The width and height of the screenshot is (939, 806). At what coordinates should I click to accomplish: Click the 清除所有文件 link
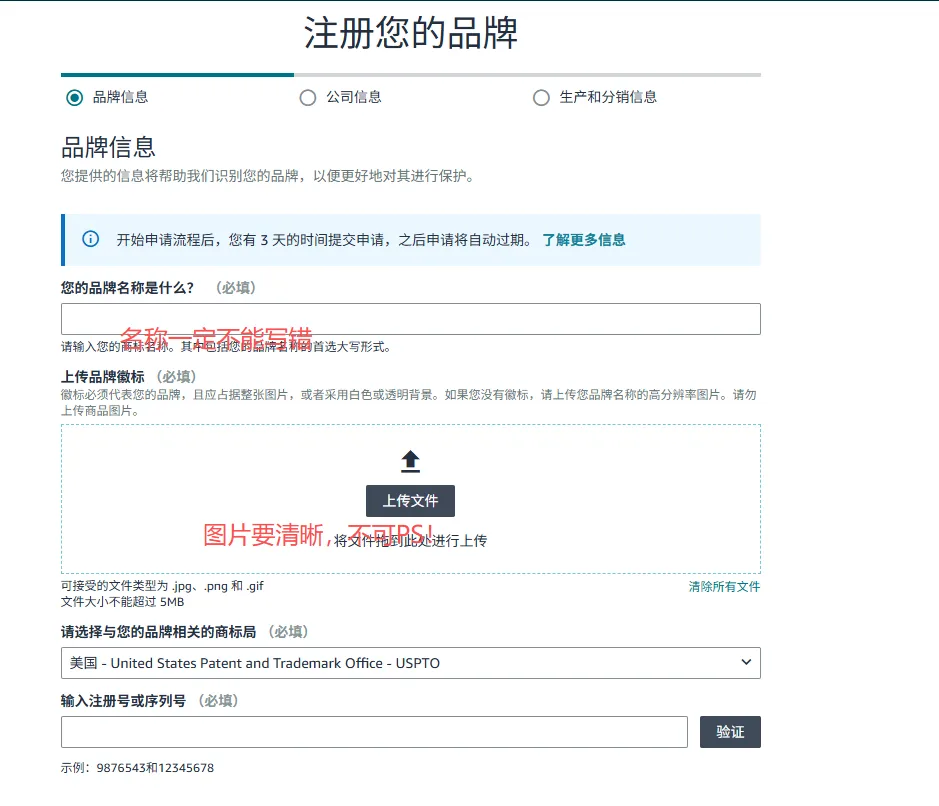pyautogui.click(x=723, y=587)
